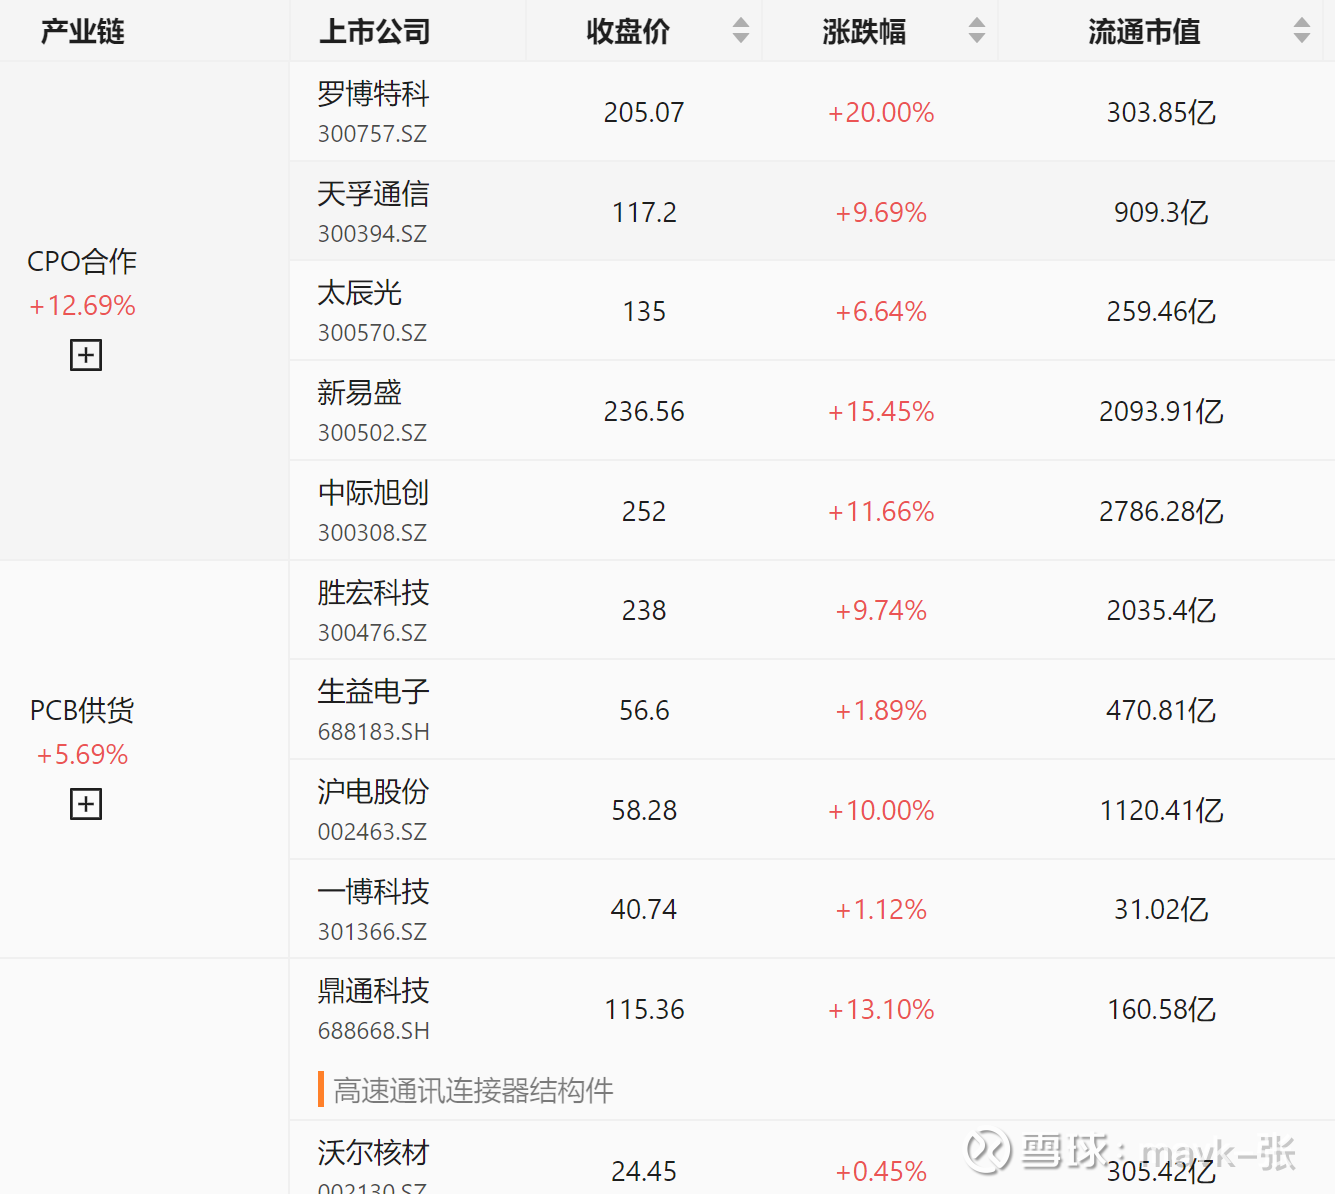Image resolution: width=1335 pixels, height=1194 pixels.
Task: Click the 产业链 column header
Action: tap(83, 31)
